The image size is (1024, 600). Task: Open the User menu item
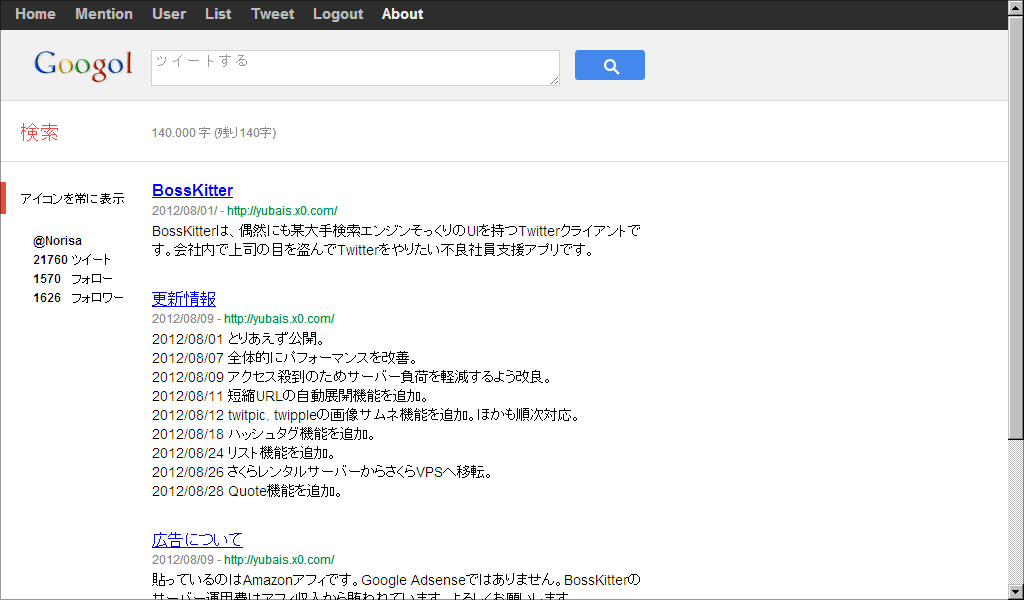(169, 14)
